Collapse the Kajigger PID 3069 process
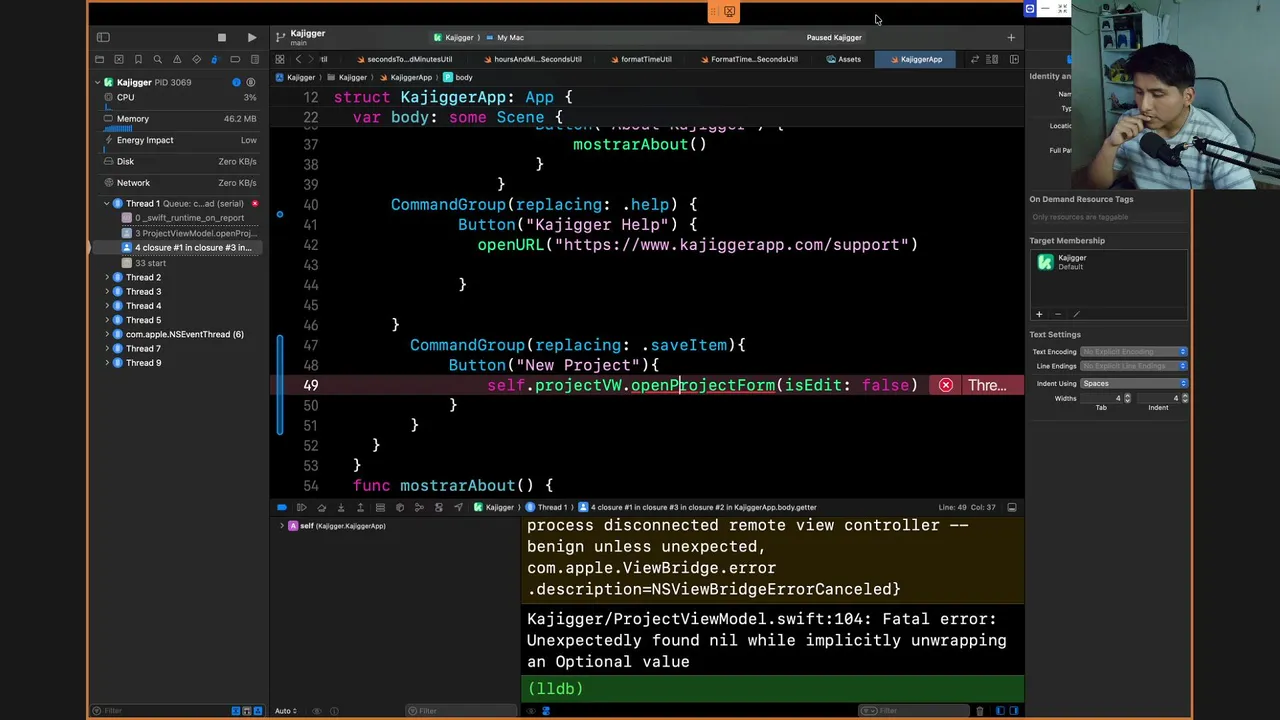 98,82
